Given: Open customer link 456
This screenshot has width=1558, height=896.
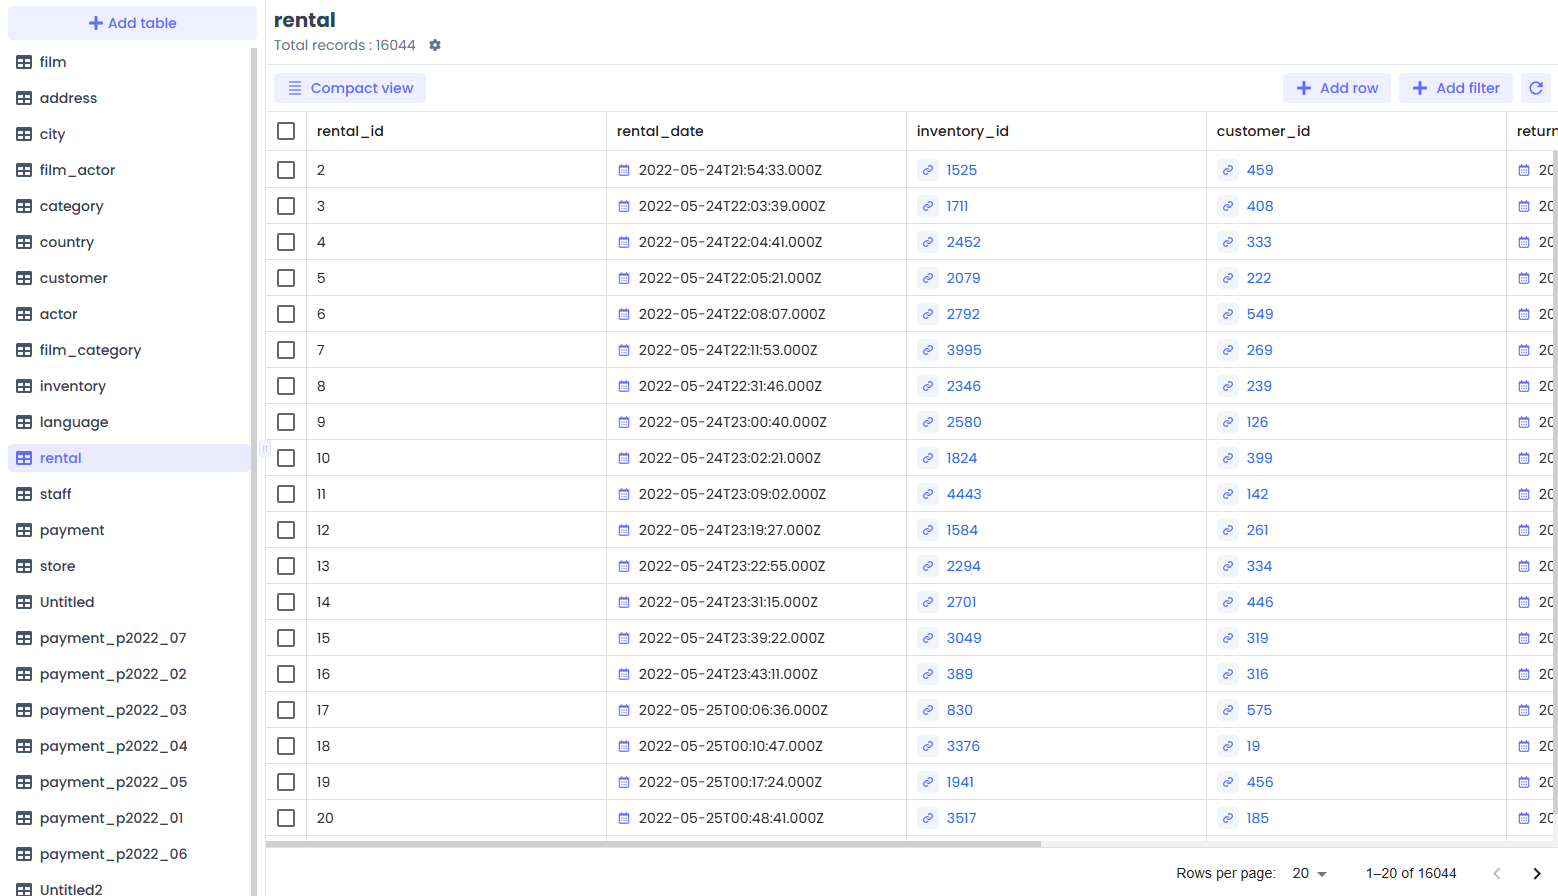Looking at the screenshot, I should (1260, 782).
